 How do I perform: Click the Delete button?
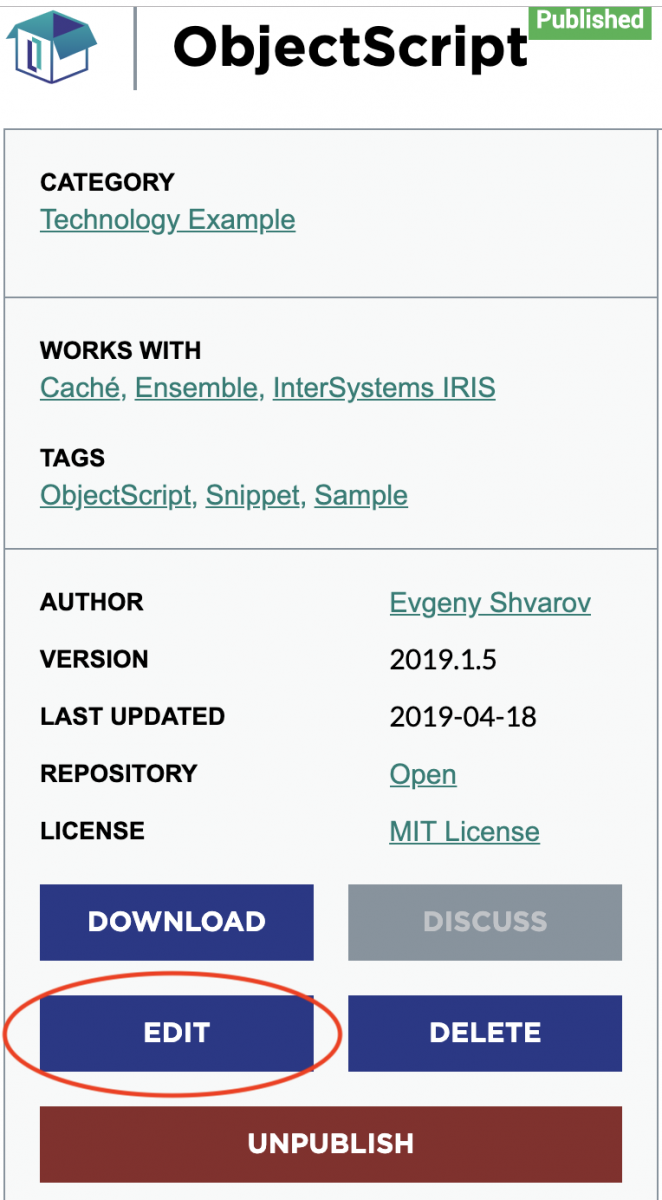[485, 1033]
